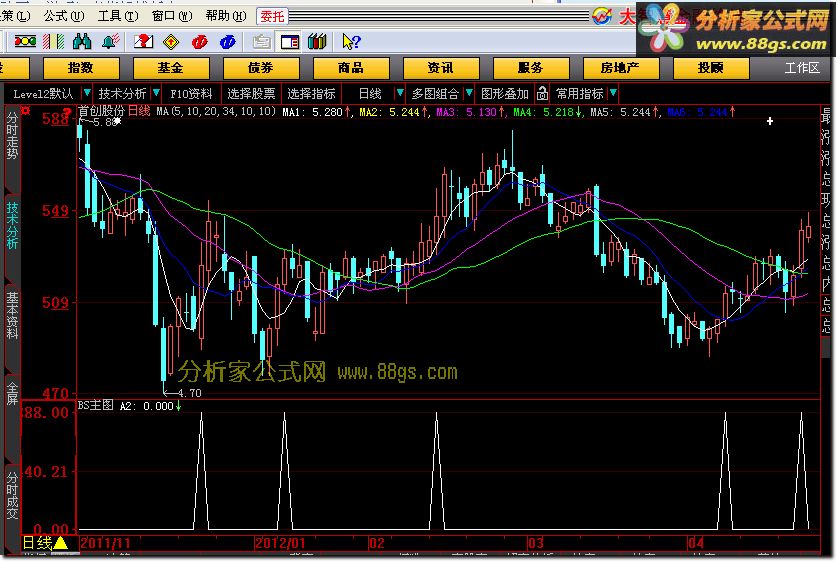Click the context help cursor icon
Screen dimensions: 838x562
pyautogui.click(x=351, y=41)
